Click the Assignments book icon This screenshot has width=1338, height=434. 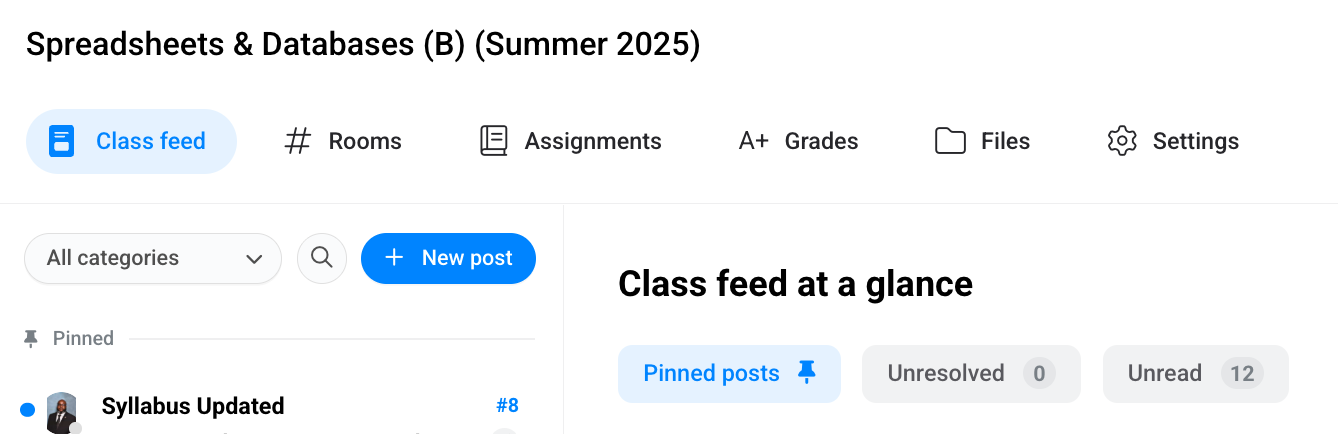494,141
